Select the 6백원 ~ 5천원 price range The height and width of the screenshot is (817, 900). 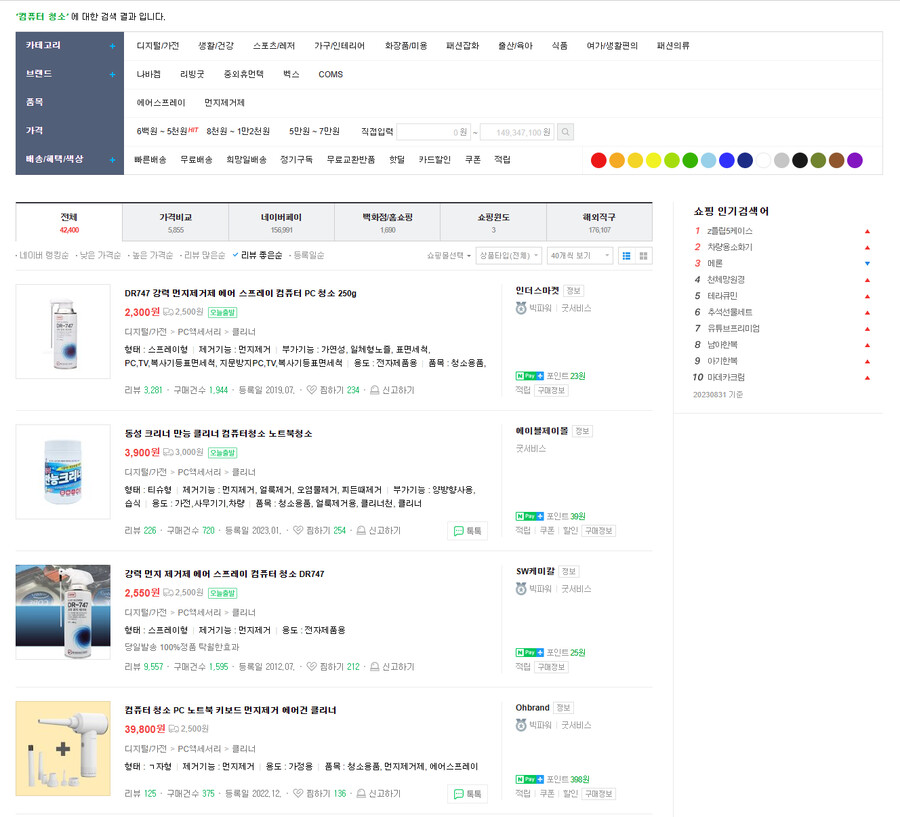pyautogui.click(x=162, y=131)
